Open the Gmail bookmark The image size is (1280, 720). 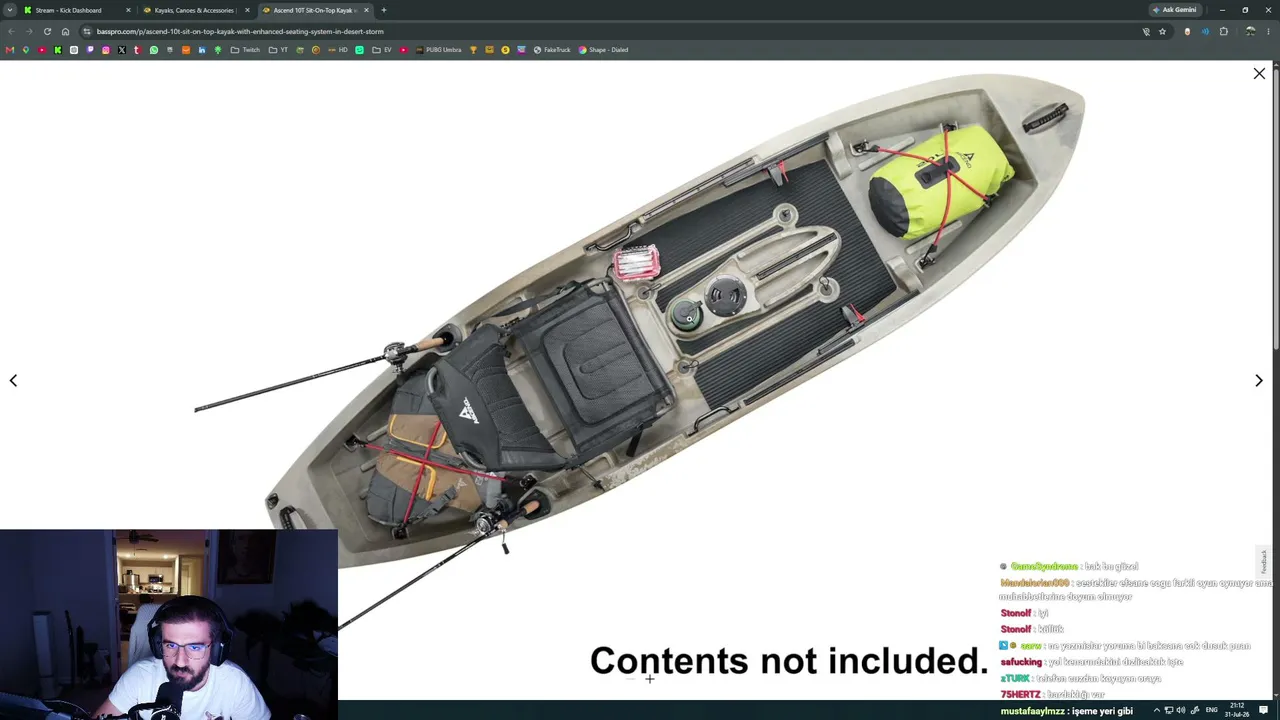(10, 50)
